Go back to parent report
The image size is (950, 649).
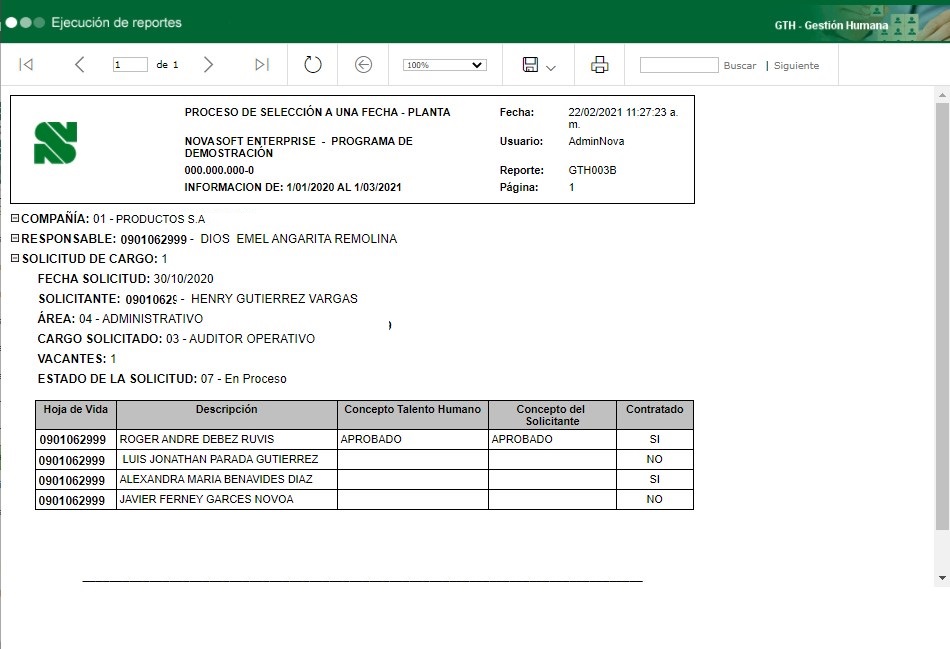pyautogui.click(x=363, y=65)
